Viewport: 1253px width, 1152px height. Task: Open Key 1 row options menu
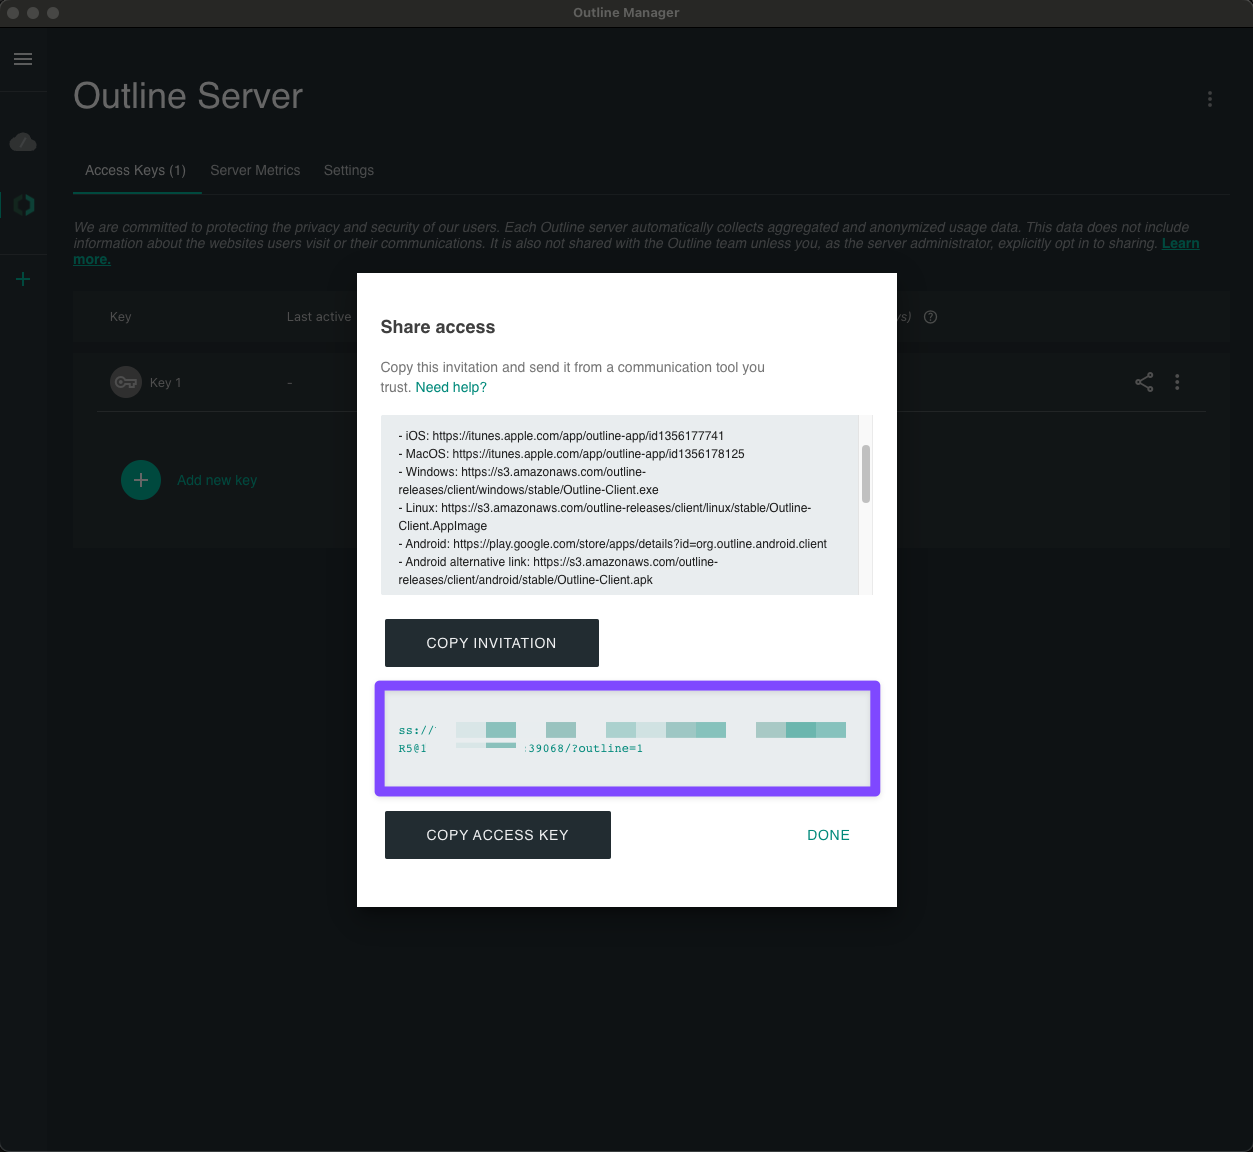click(1177, 382)
